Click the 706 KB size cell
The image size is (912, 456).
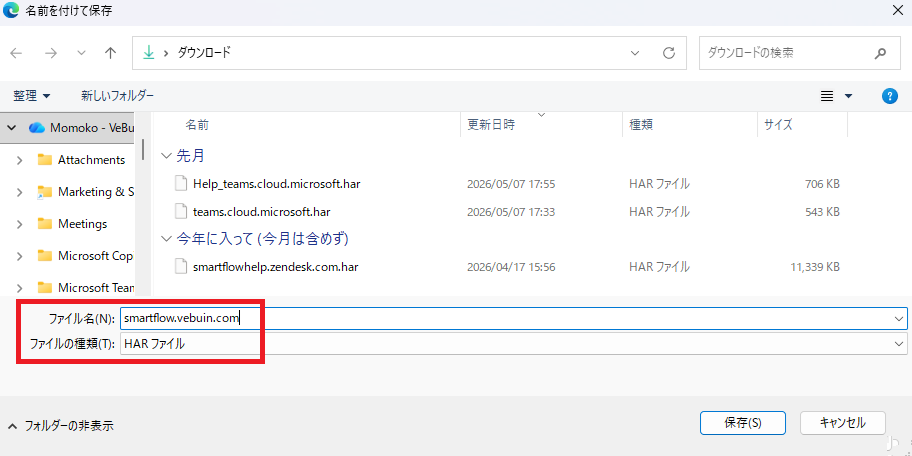click(822, 184)
